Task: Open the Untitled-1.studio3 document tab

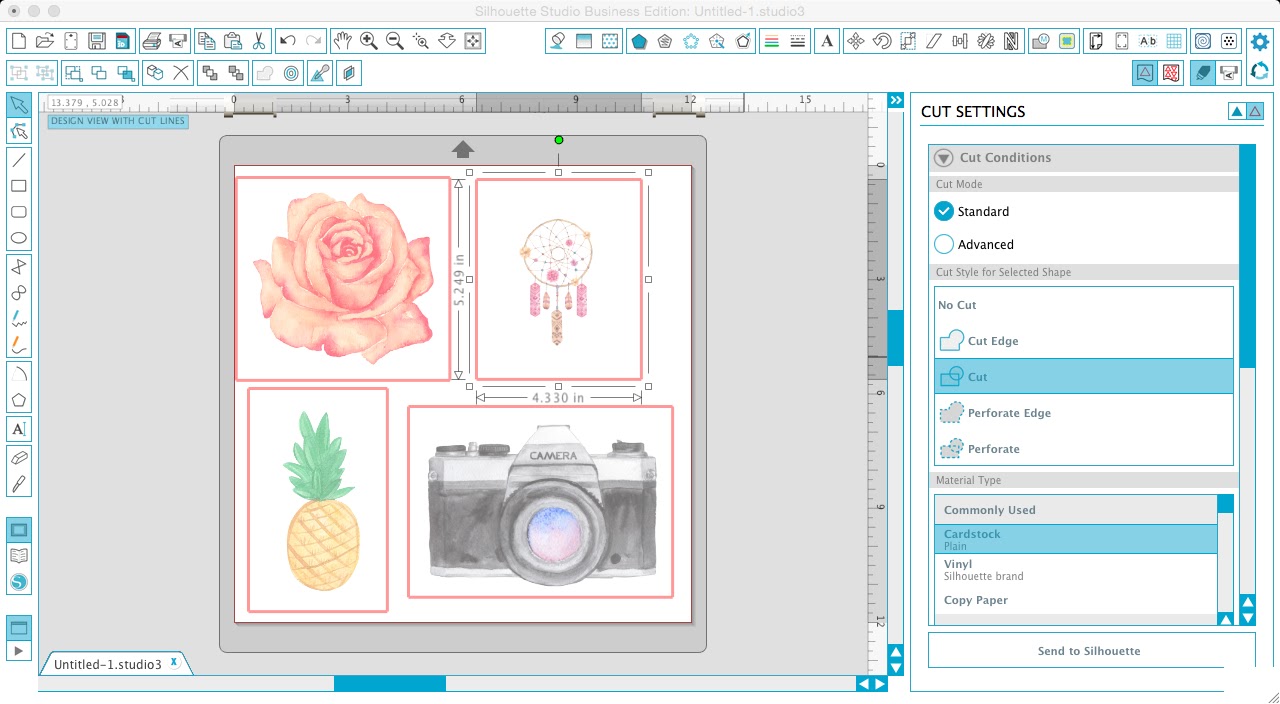Action: [108, 664]
